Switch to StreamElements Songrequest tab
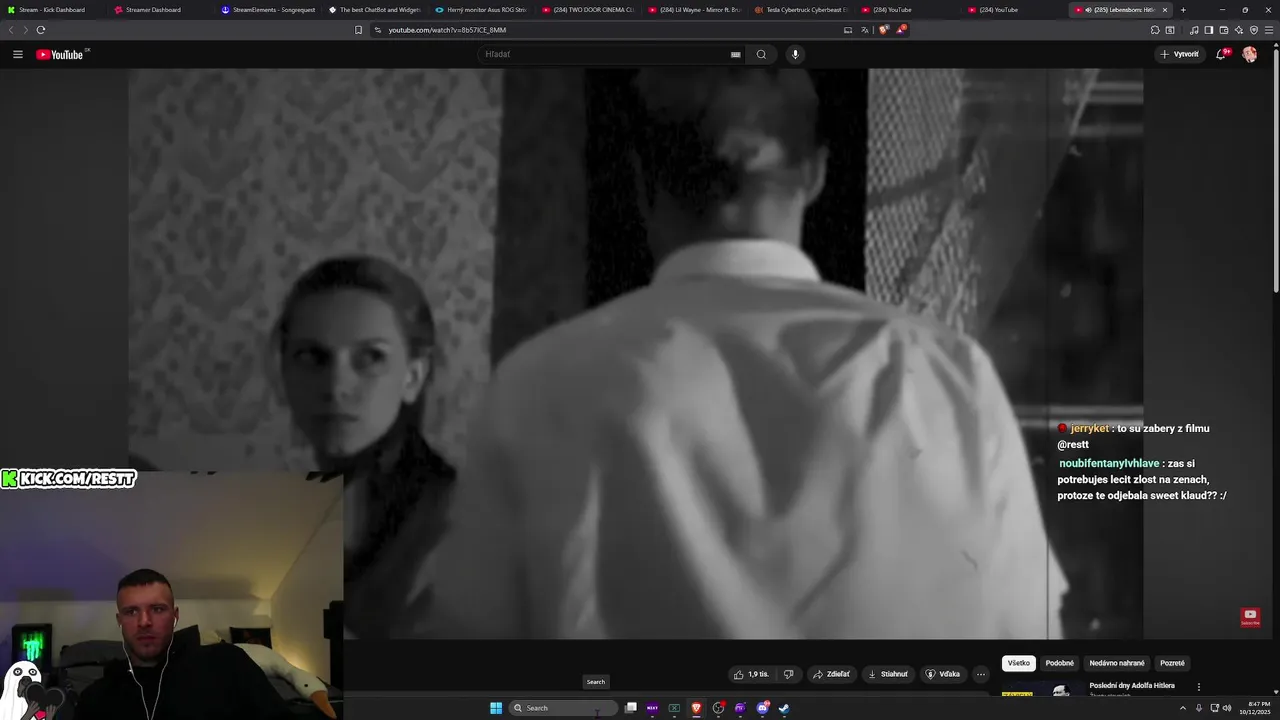The width and height of the screenshot is (1280, 720). tap(266, 10)
